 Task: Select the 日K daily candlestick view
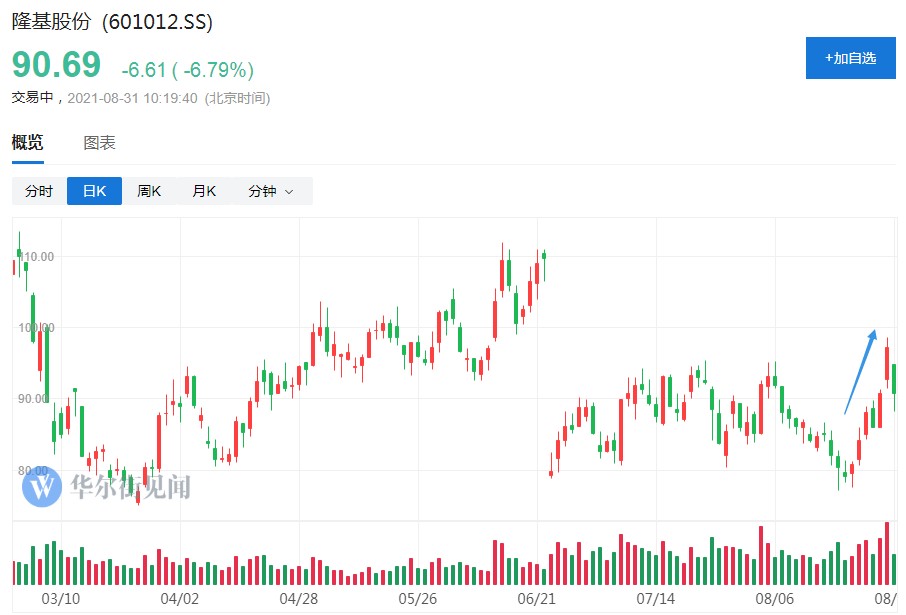[x=94, y=191]
